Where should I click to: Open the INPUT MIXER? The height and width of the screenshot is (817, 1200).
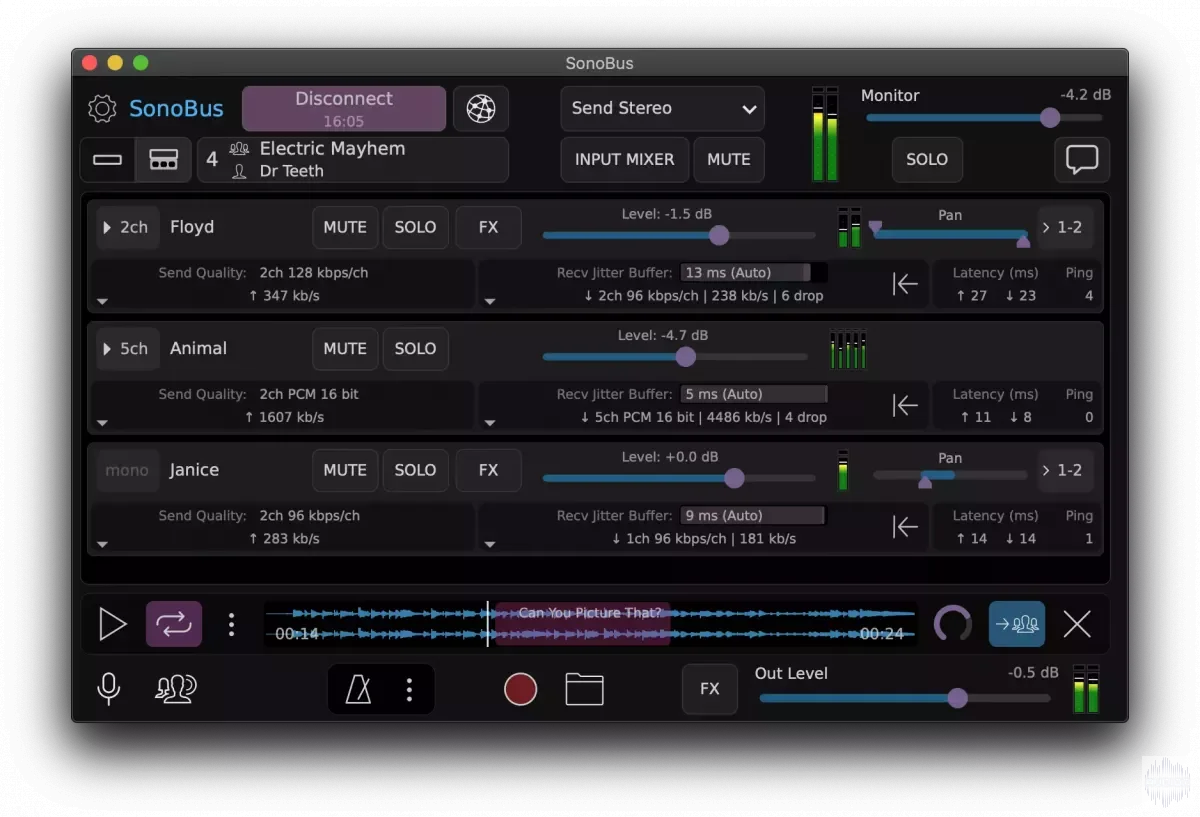coord(624,160)
